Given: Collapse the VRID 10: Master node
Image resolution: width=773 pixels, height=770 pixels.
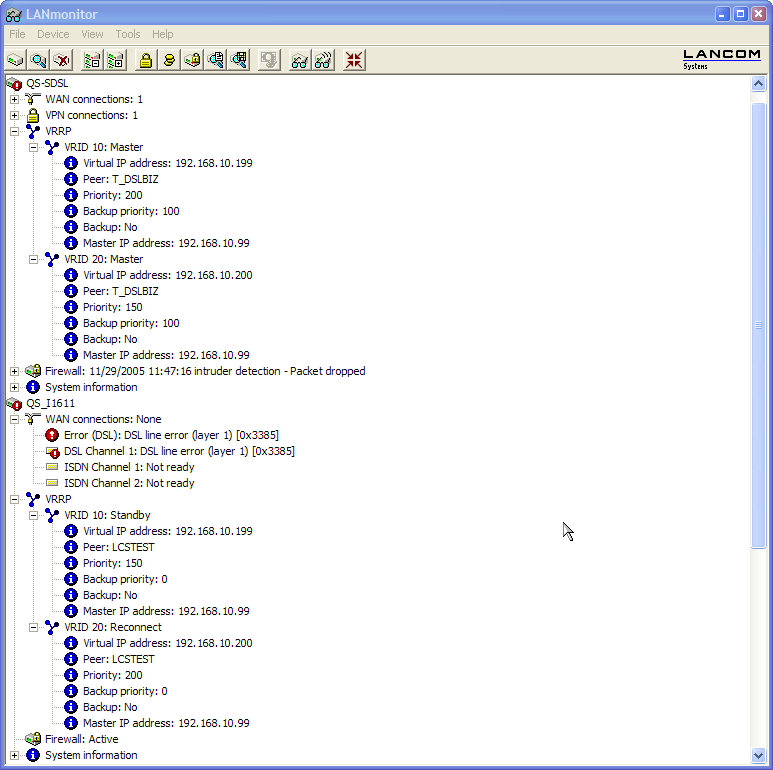Looking at the screenshot, I should pos(33,147).
